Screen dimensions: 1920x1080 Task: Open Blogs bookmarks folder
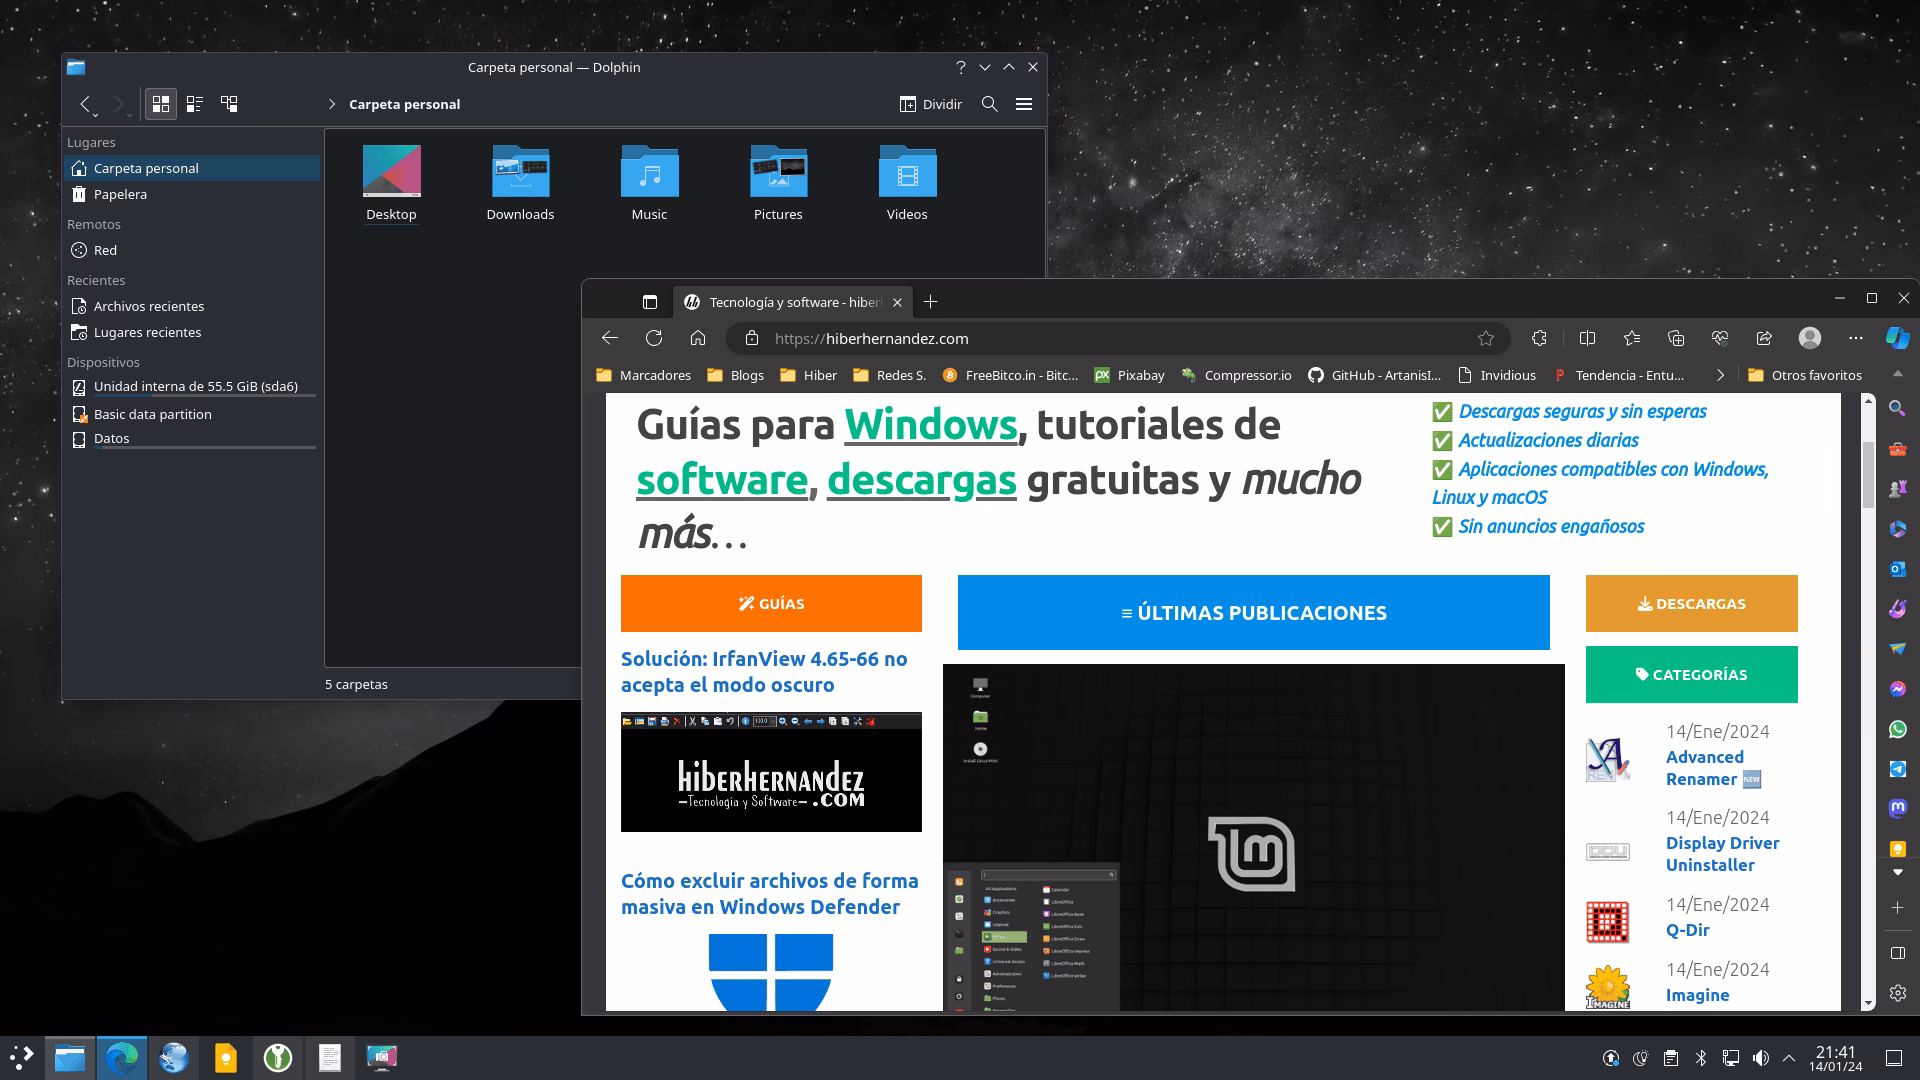tap(735, 375)
